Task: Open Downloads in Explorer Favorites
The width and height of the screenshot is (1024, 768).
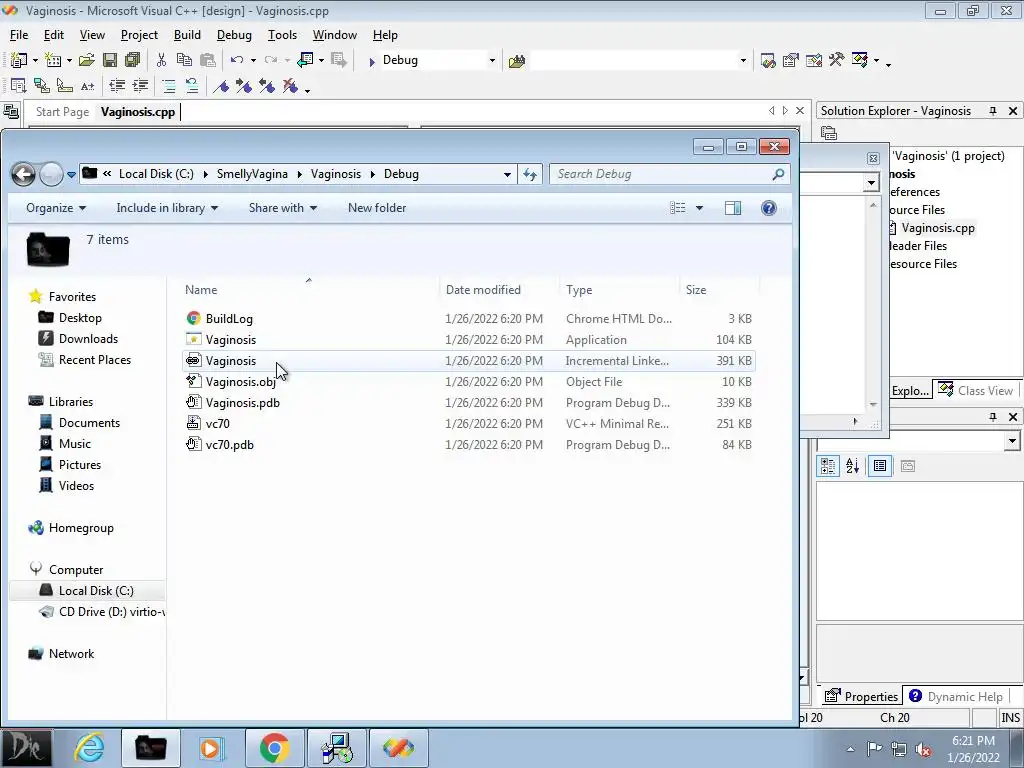Action: pos(88,339)
